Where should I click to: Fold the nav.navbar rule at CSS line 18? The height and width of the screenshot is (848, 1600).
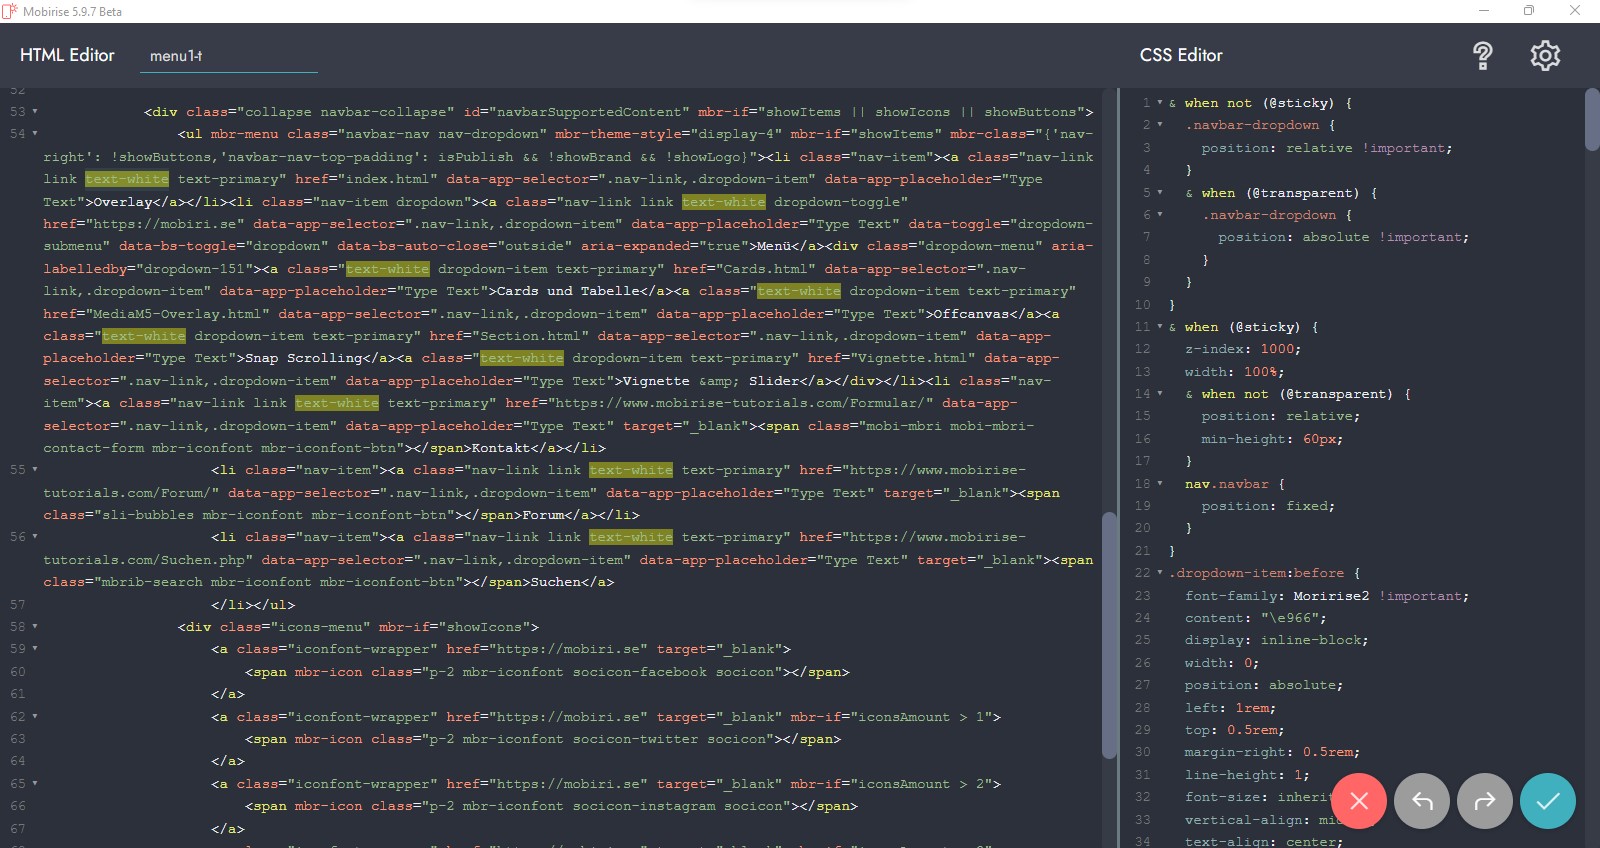[x=1160, y=484]
